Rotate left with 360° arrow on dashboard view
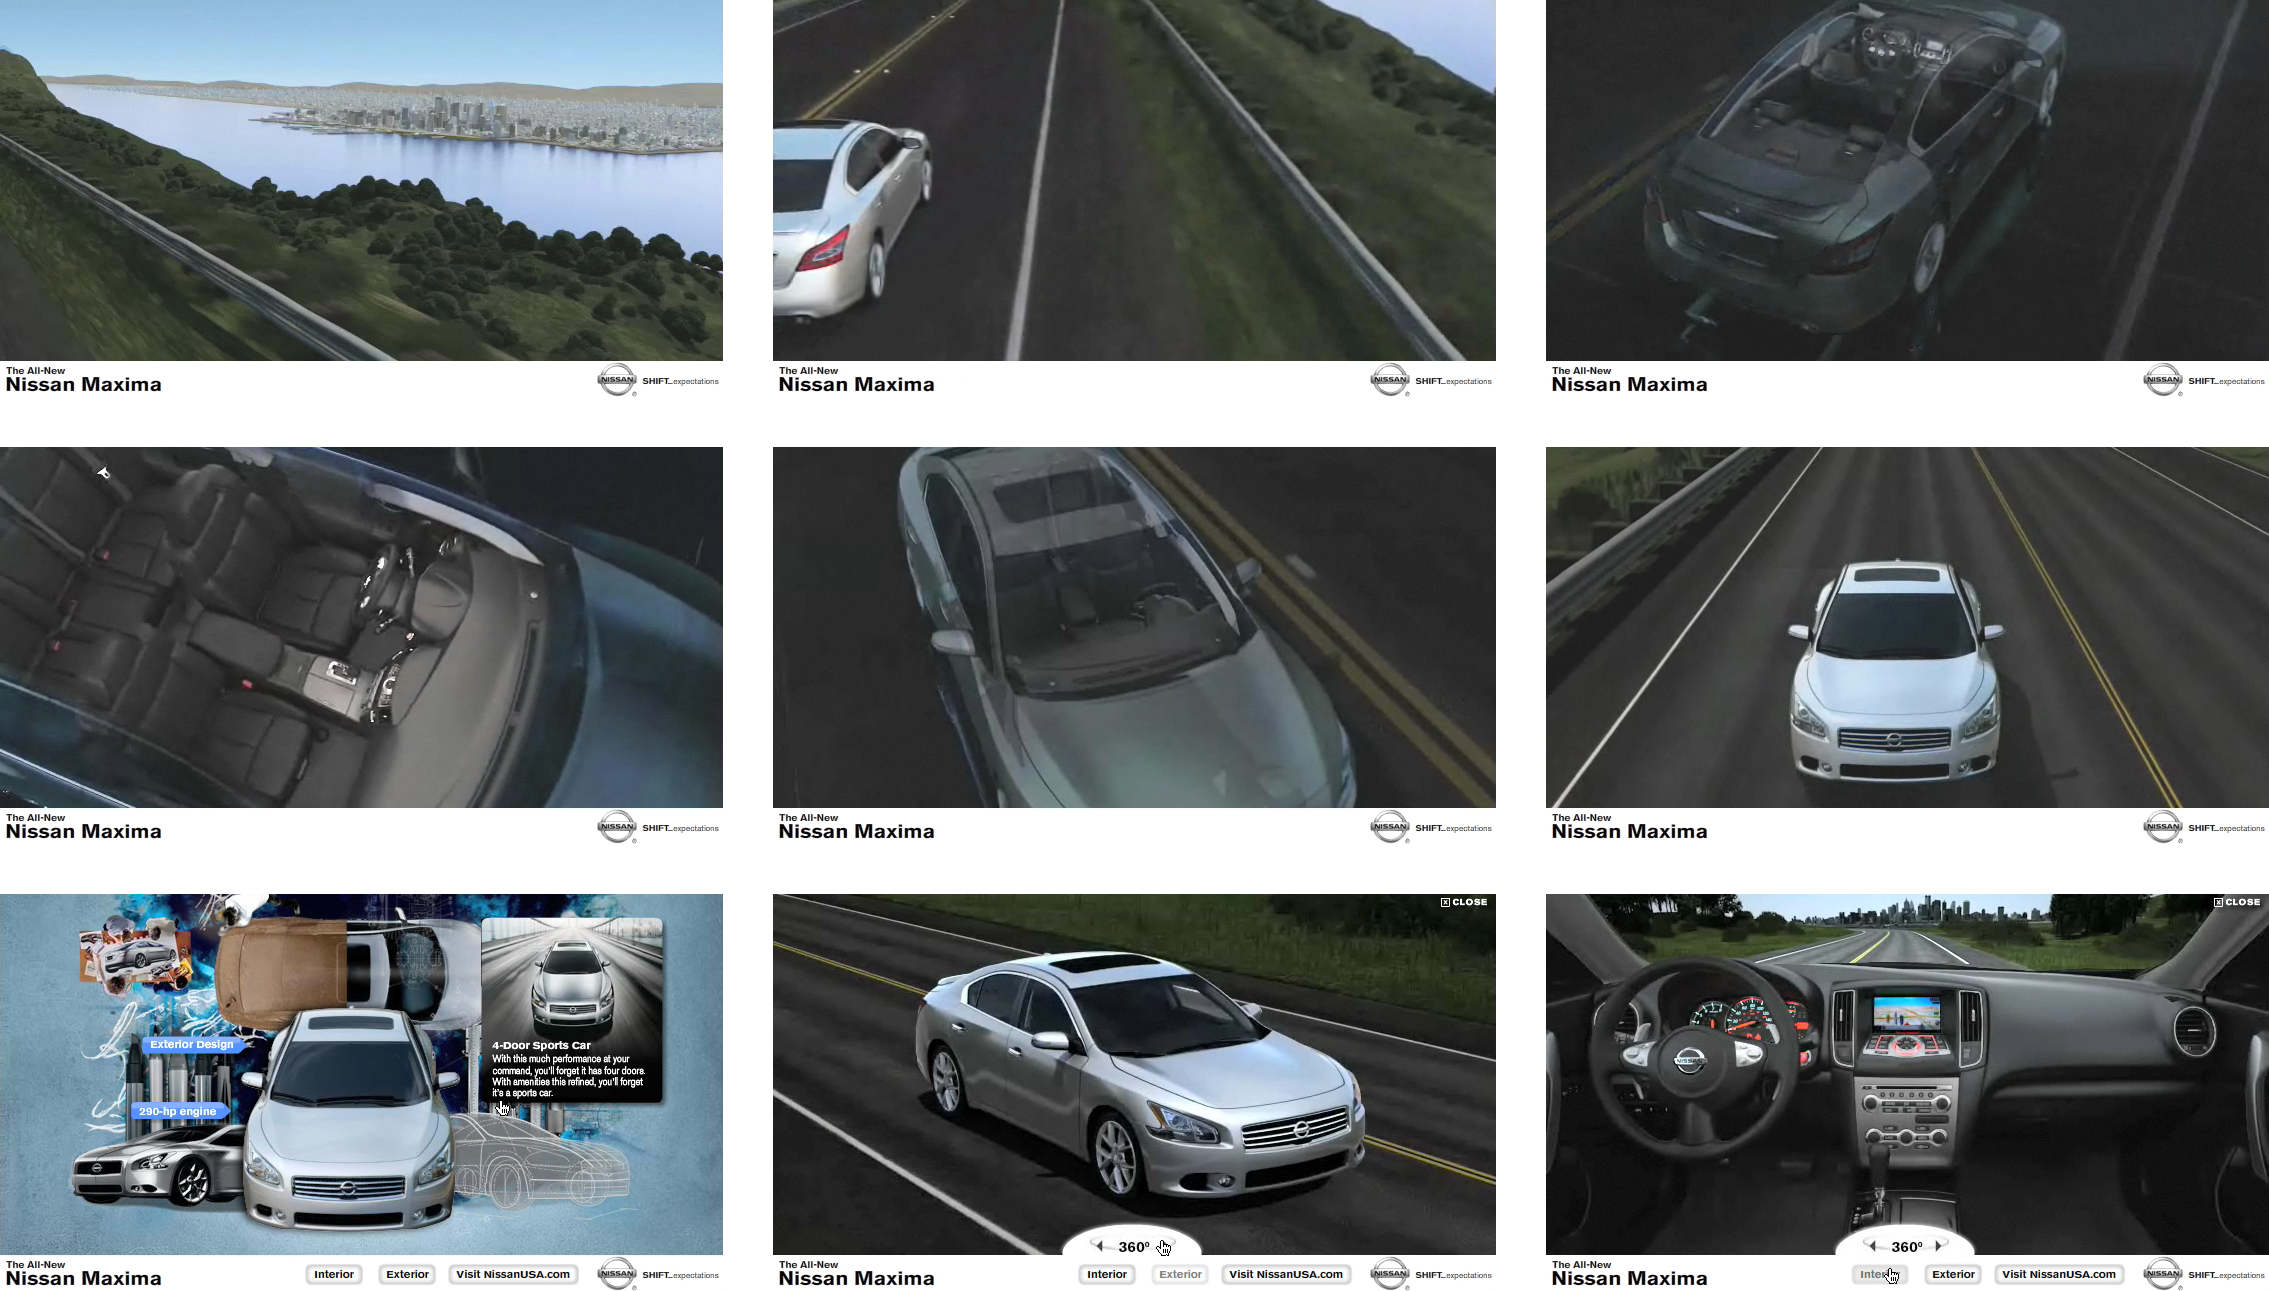This screenshot has width=2269, height=1291. coord(1873,1246)
